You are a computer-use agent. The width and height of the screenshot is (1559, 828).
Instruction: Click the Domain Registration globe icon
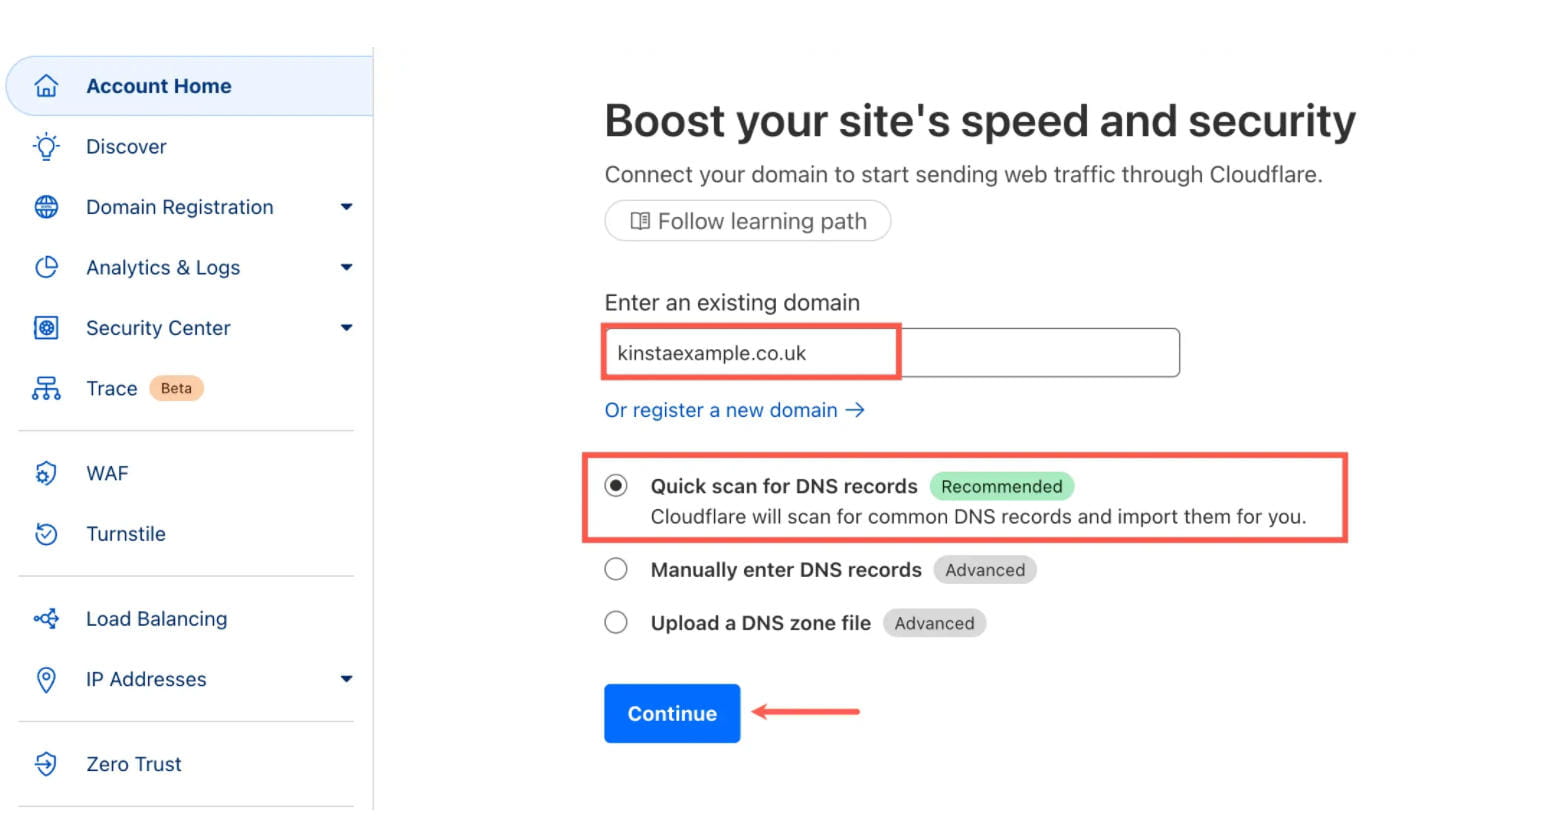46,207
